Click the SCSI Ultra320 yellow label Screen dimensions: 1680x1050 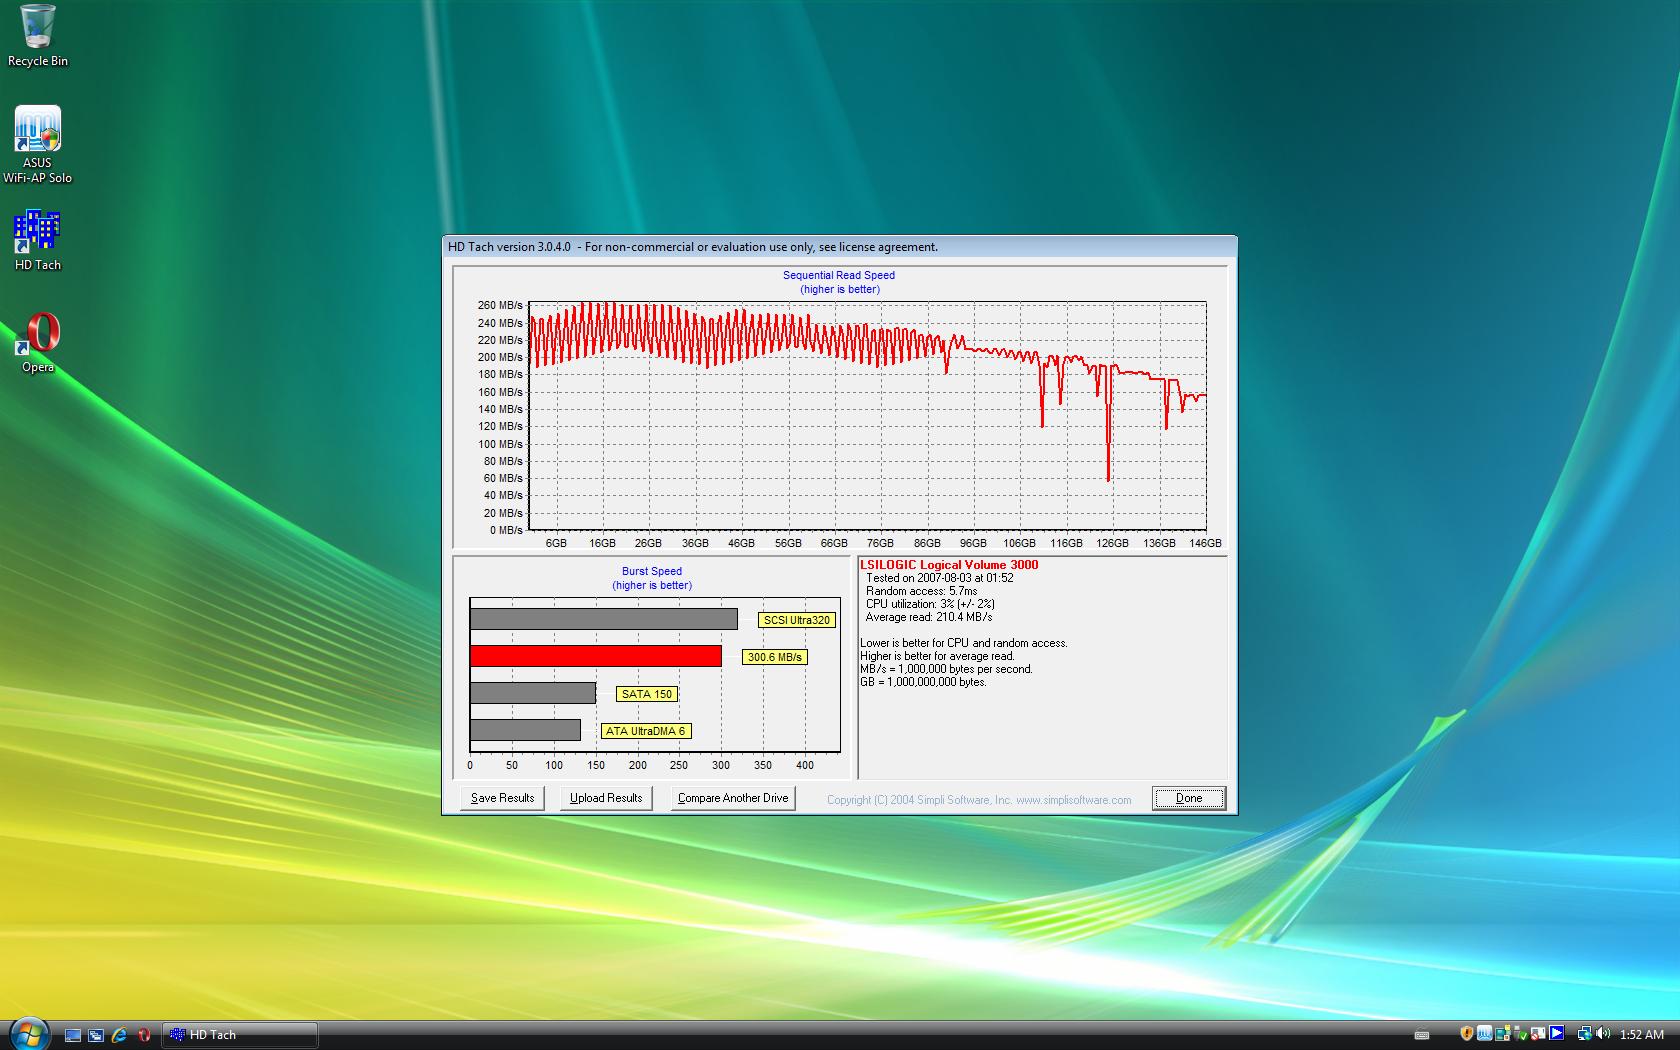pyautogui.click(x=796, y=620)
